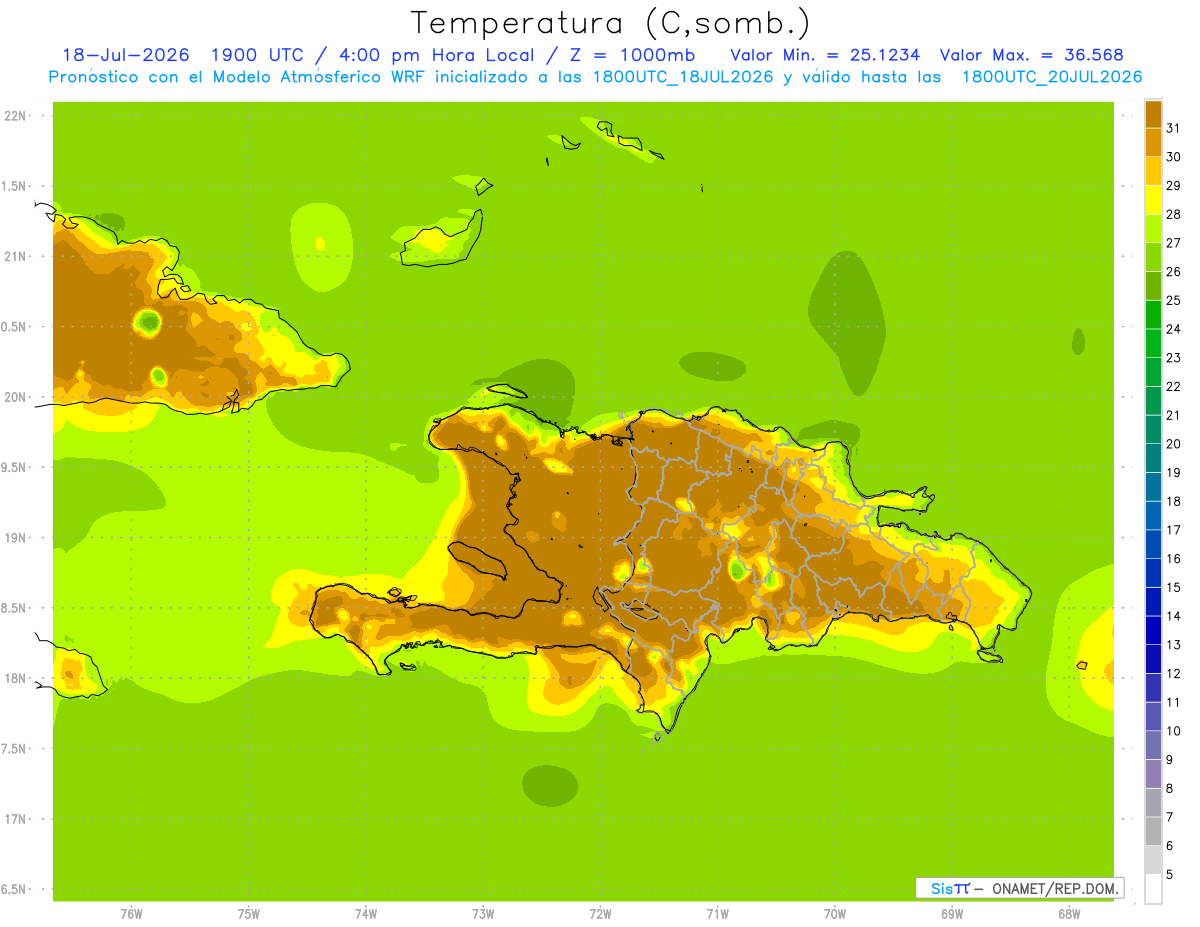This screenshot has width=1200, height=927.
Task: Click the legend value "25"
Action: (x=1173, y=300)
